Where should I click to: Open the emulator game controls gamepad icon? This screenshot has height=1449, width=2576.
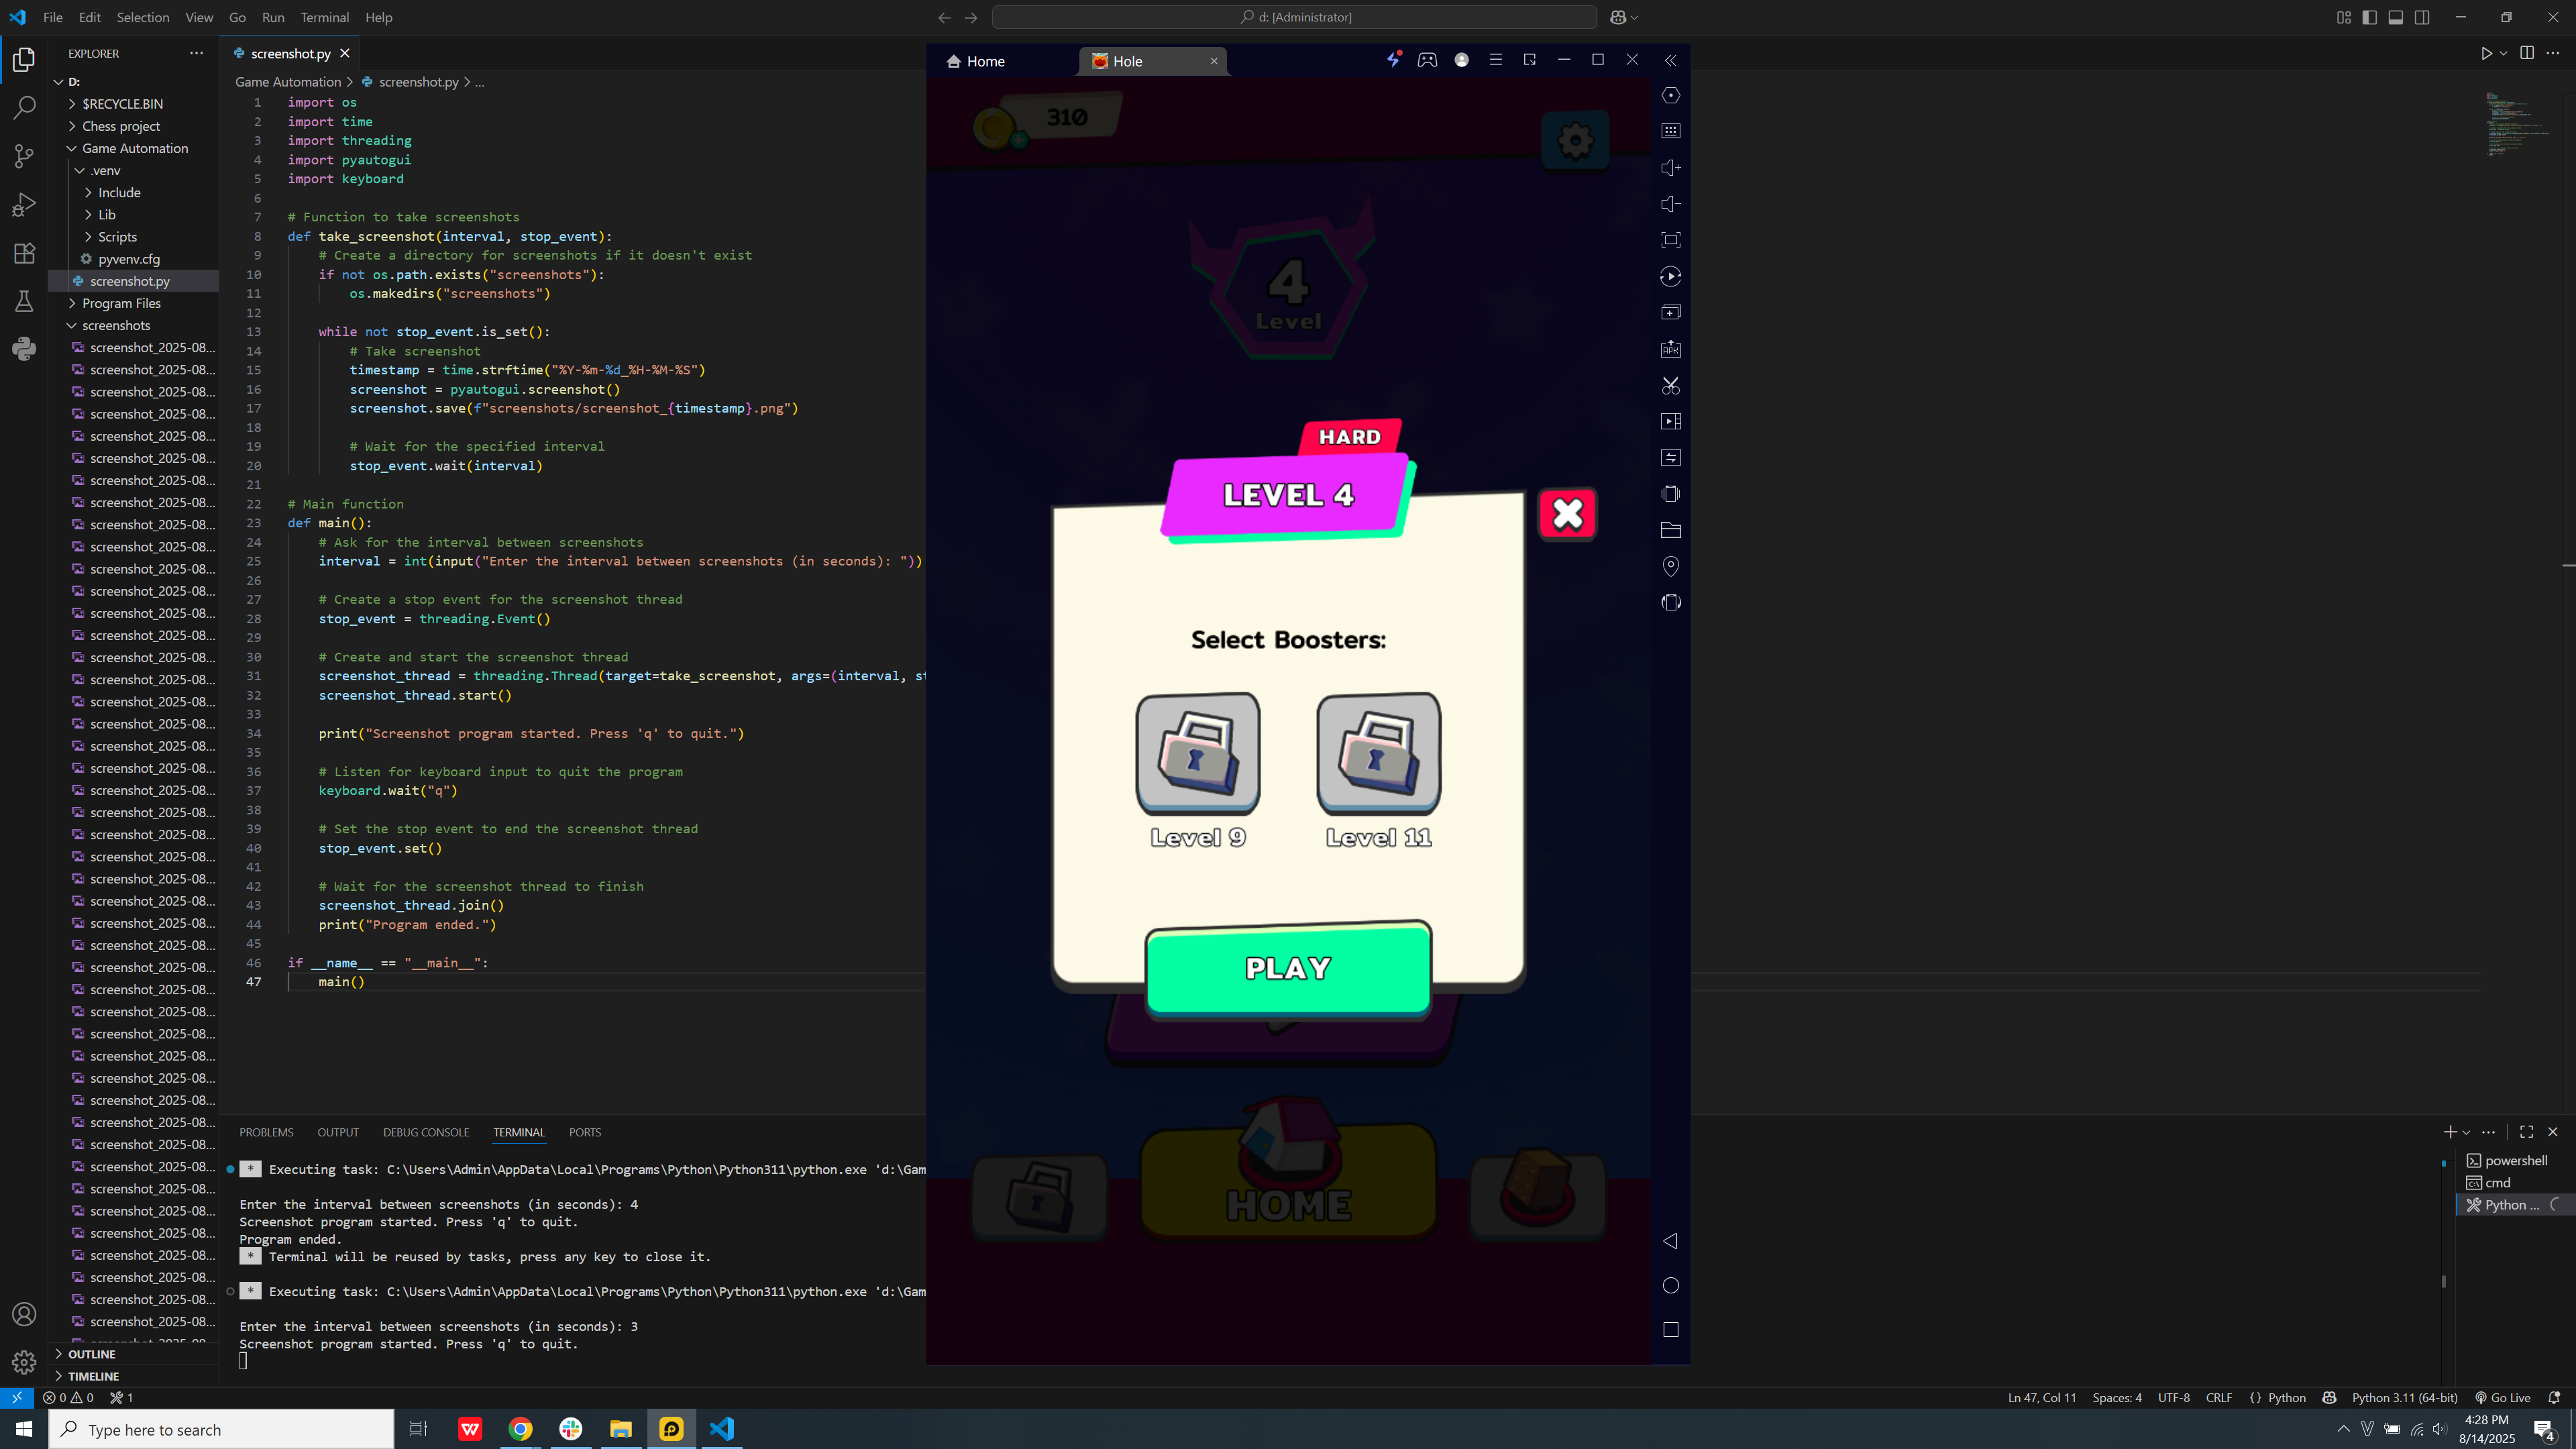(1427, 60)
